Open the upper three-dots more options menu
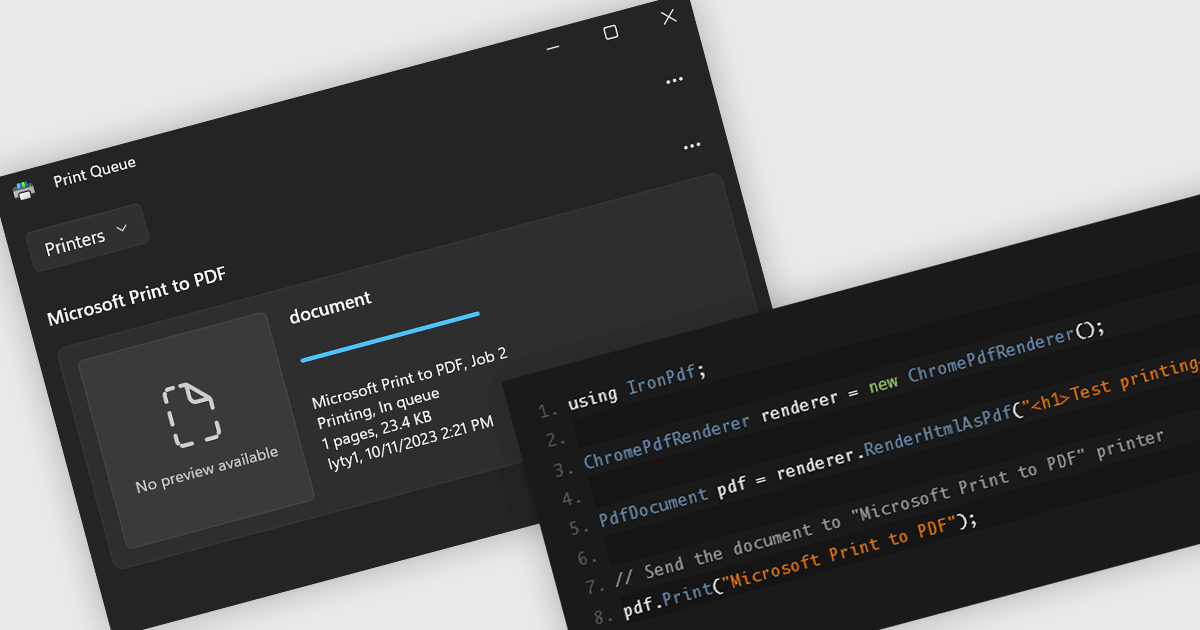 click(x=674, y=81)
